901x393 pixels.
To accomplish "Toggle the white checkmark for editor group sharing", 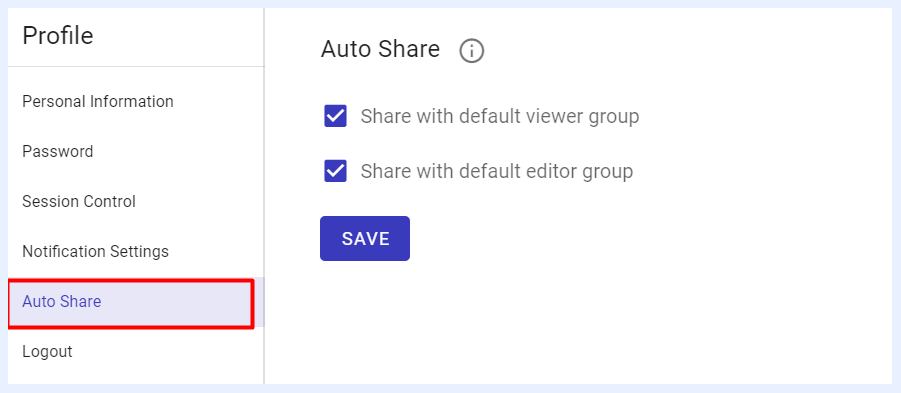I will 335,171.
